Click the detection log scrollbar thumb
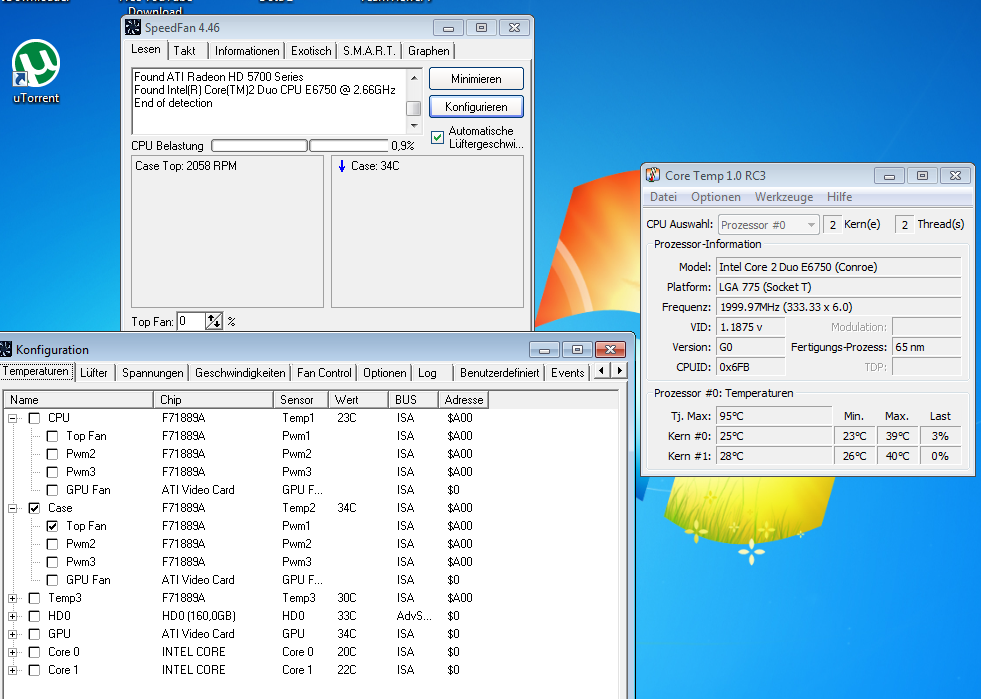 click(x=414, y=108)
